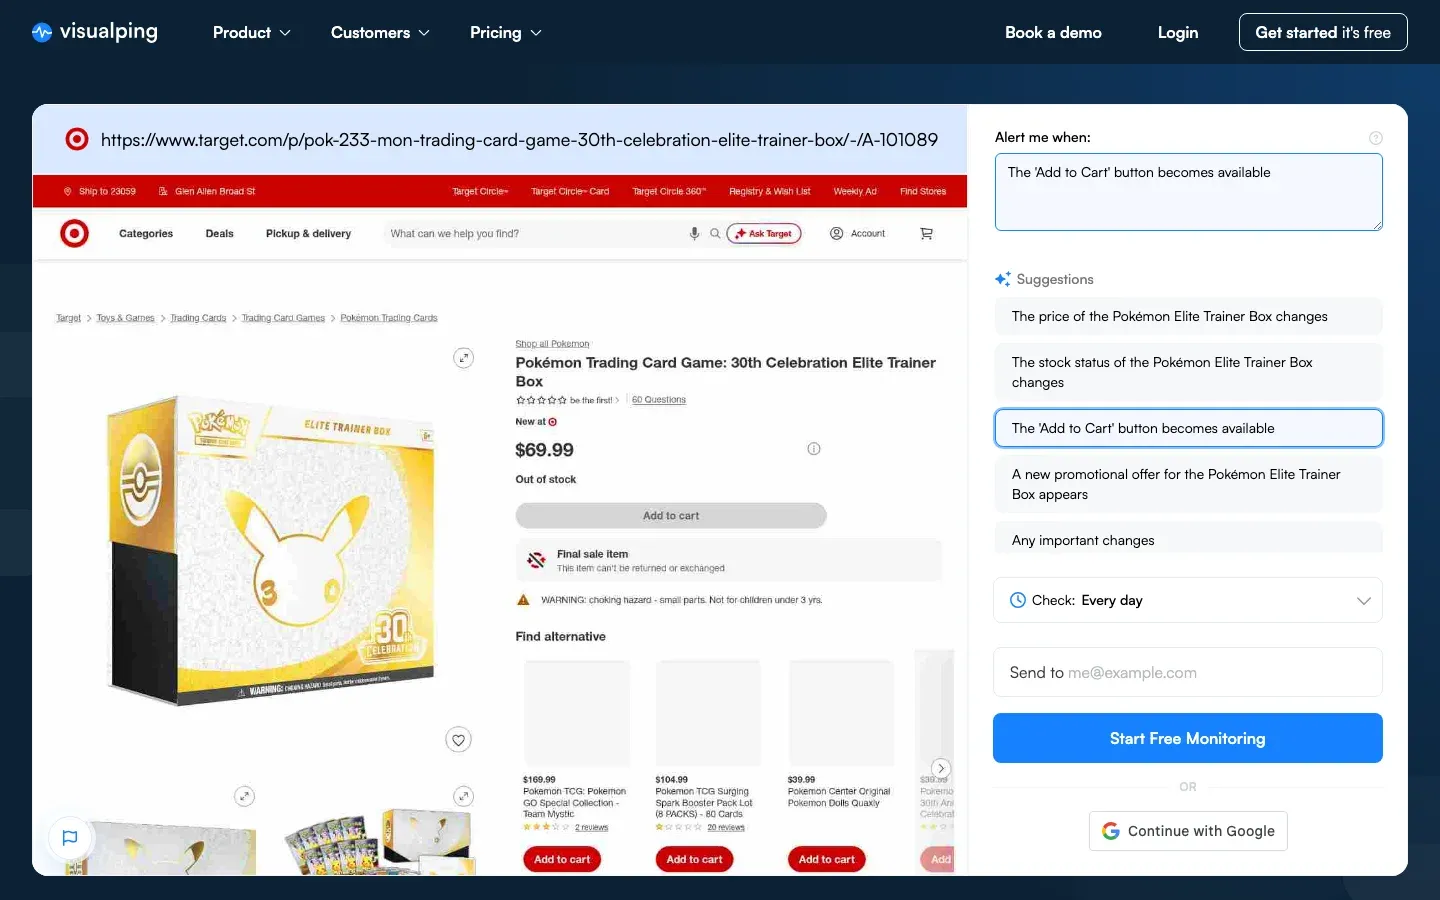Open Target Circle link in red bar

tap(480, 191)
